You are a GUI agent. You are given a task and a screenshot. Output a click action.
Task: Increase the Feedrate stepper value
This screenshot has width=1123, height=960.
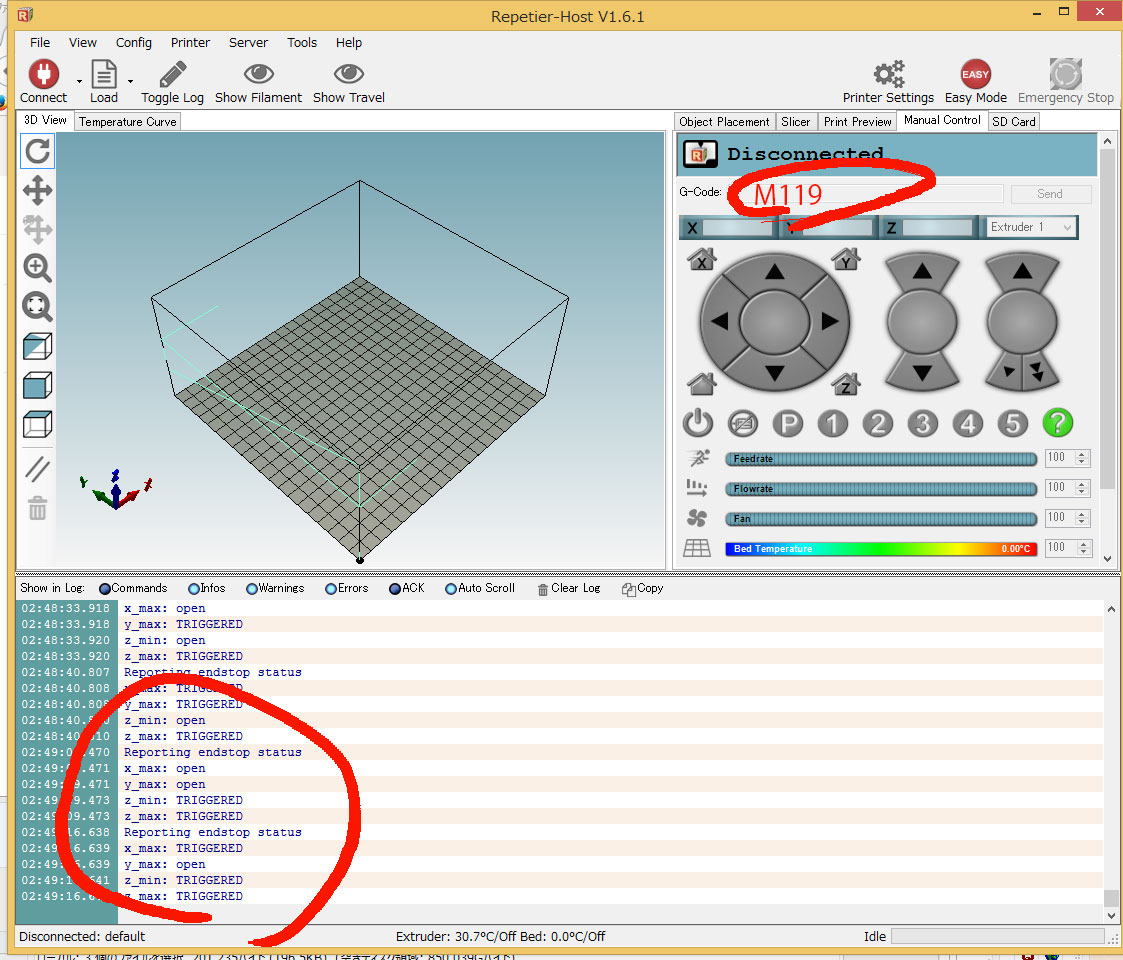tap(1083, 454)
